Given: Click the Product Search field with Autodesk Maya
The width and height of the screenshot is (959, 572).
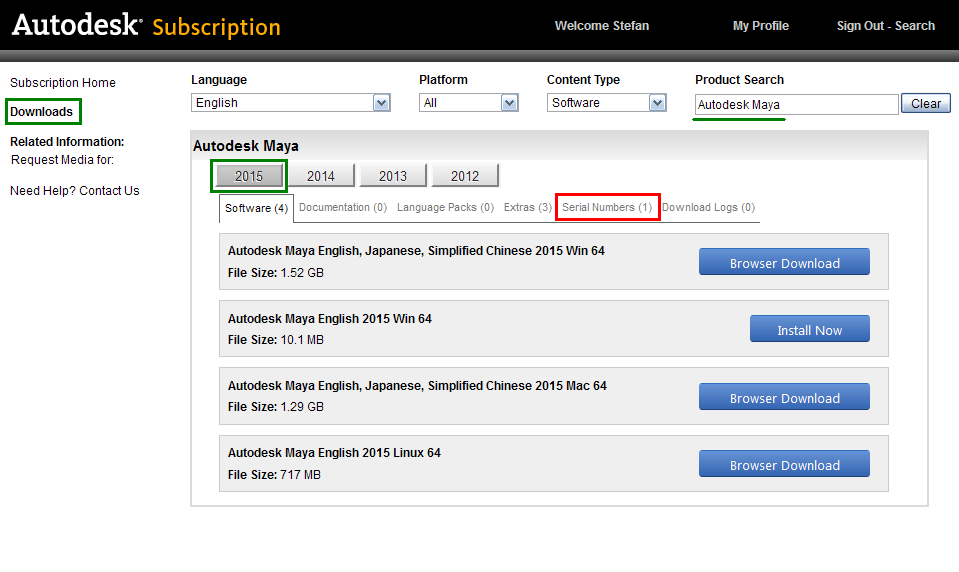Looking at the screenshot, I should (x=796, y=105).
